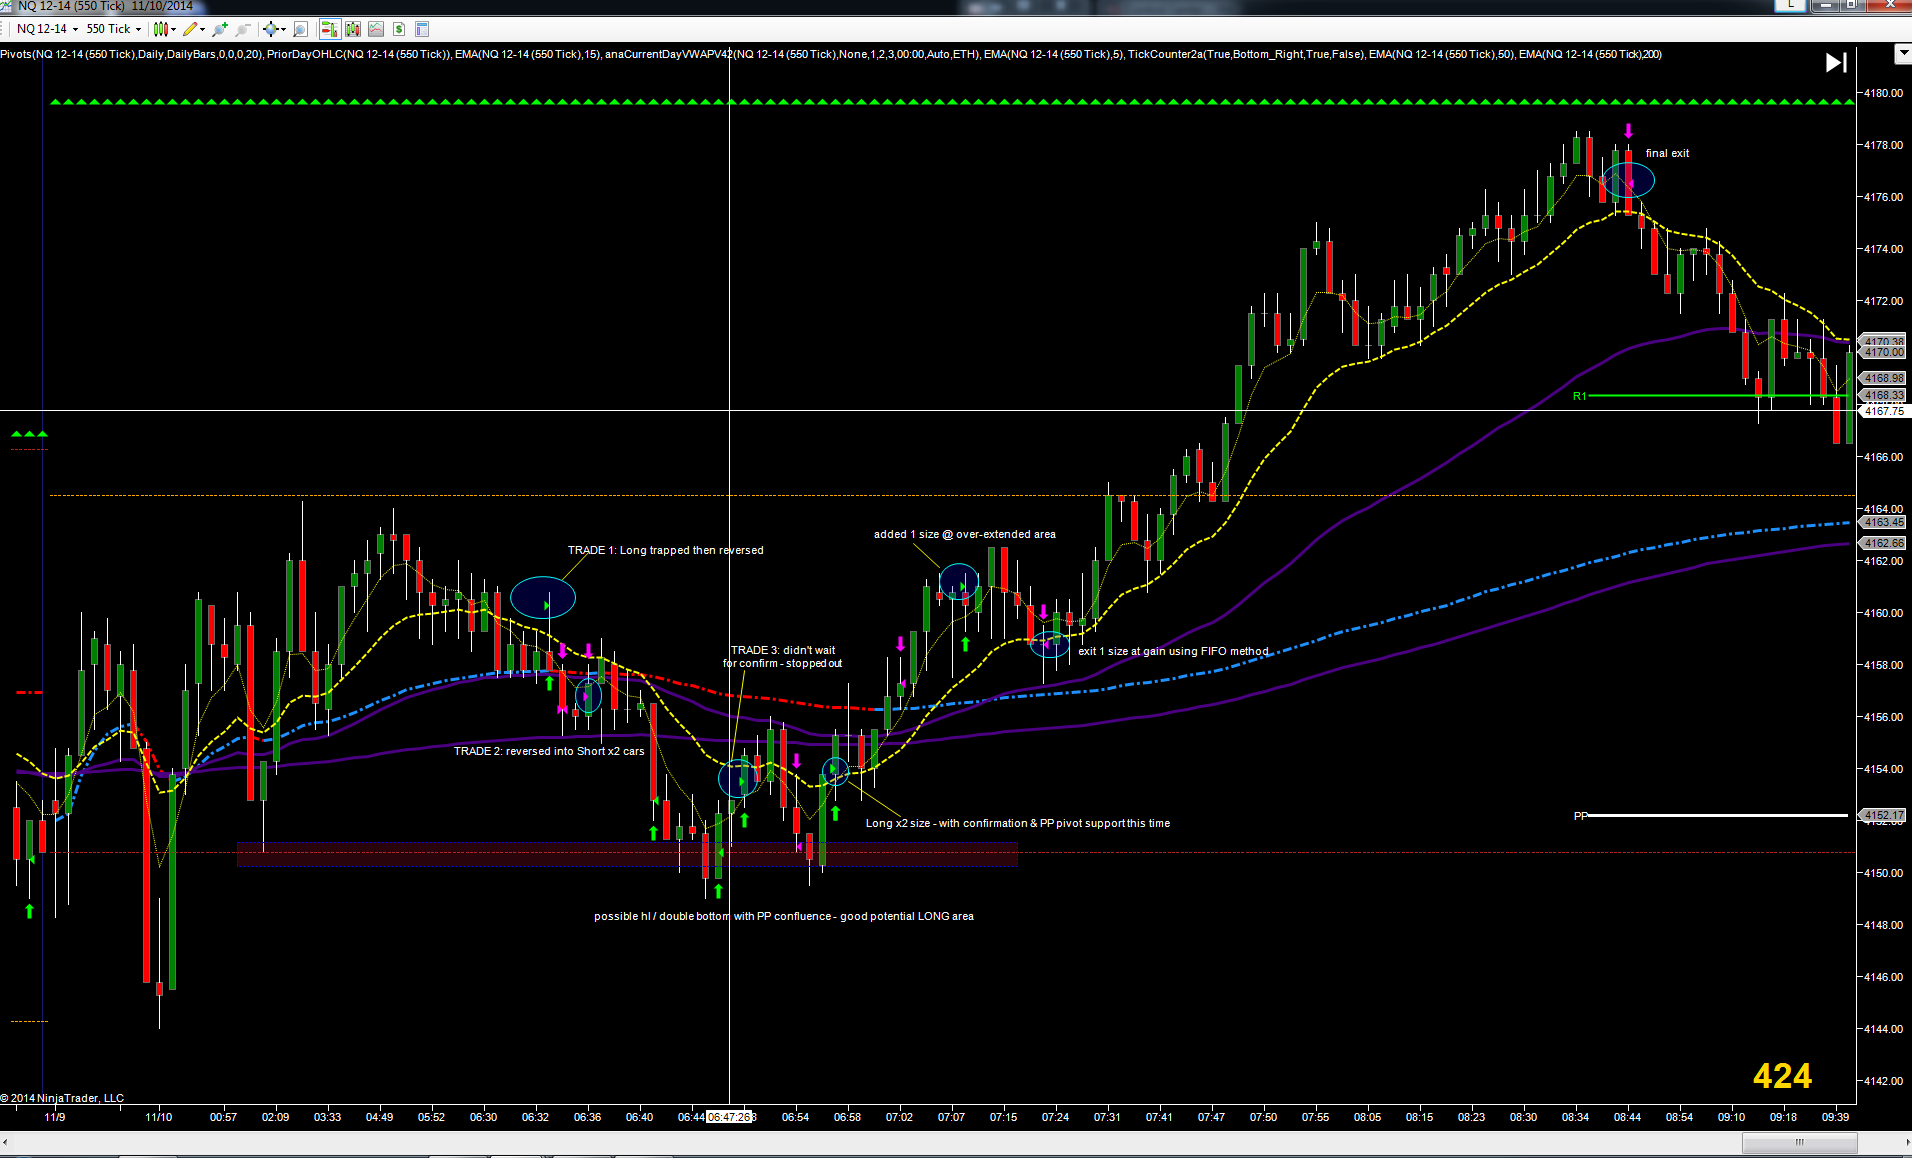Expand the drawing tools dropdown arrow

pyautogui.click(x=203, y=29)
